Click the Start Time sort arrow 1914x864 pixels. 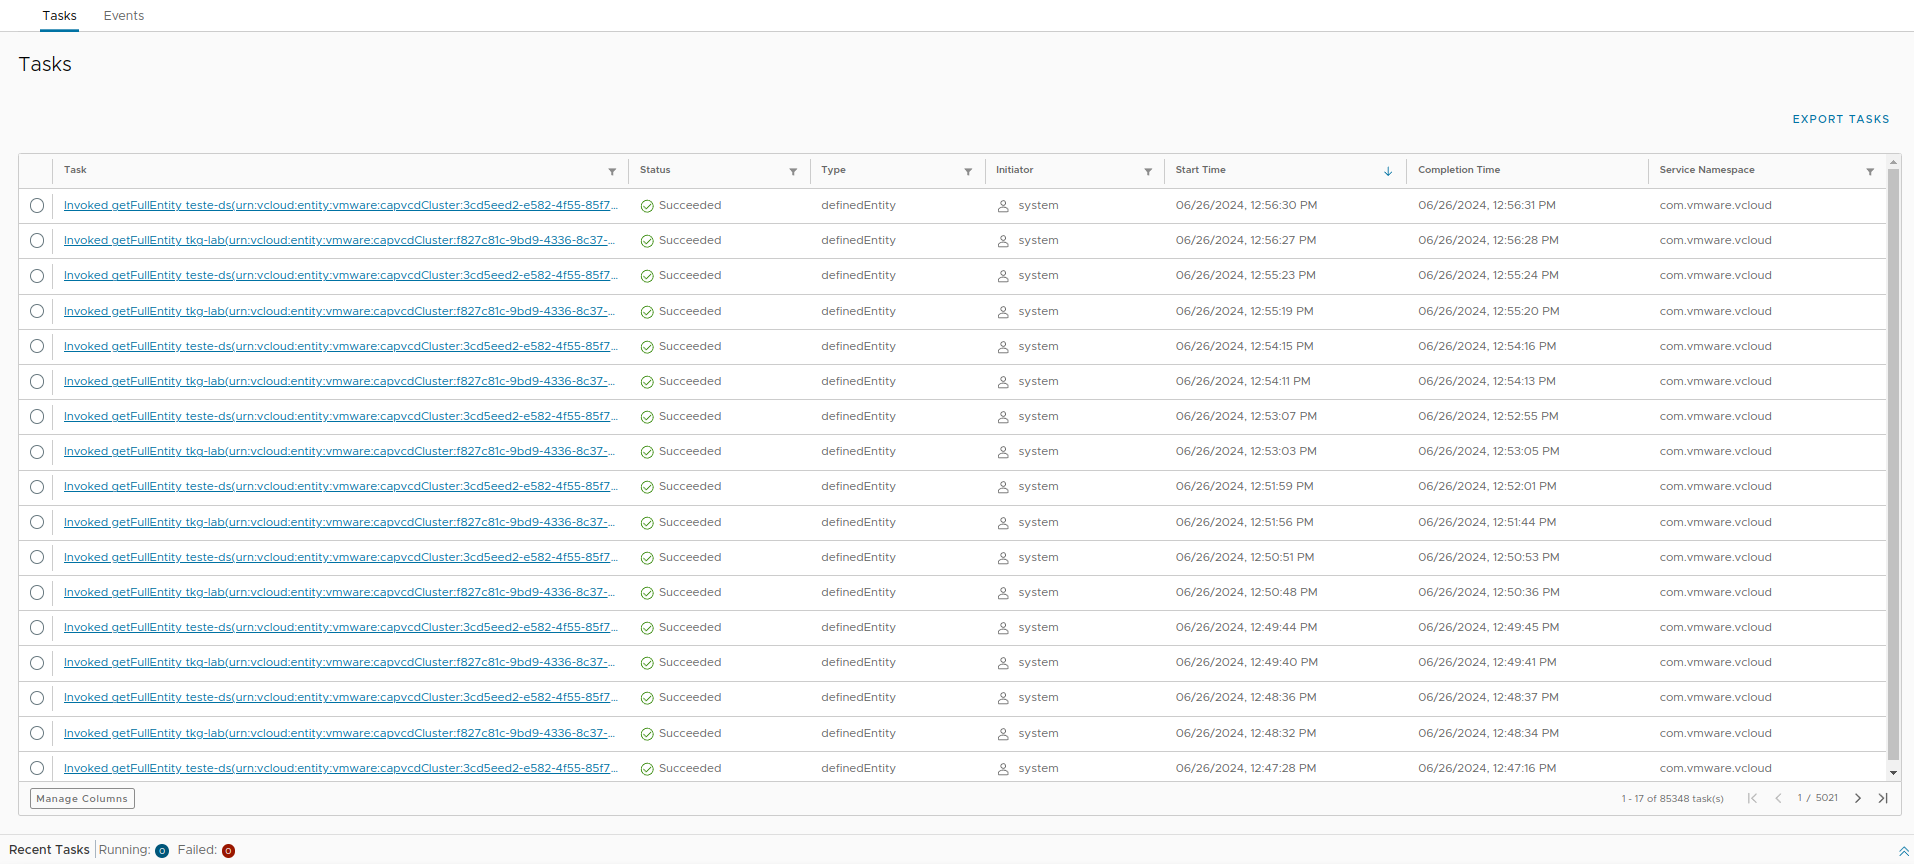click(1388, 172)
